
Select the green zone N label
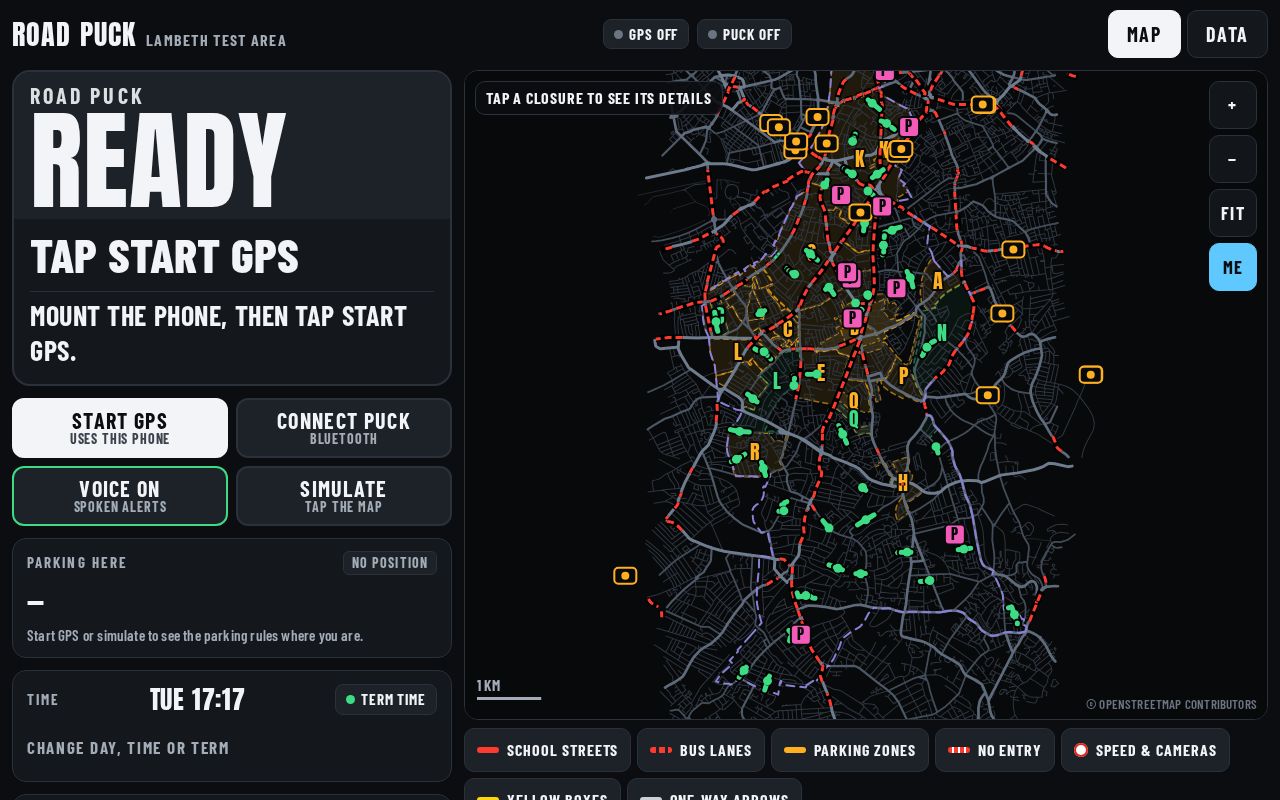pyautogui.click(x=941, y=333)
